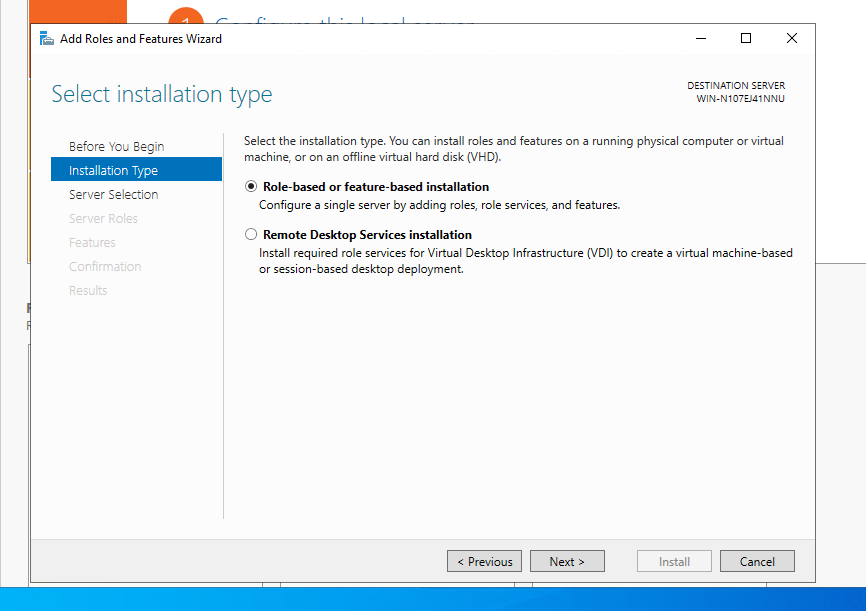Screen dimensions: 866x611
Task: Go back with the Previous button
Action: [484, 562]
